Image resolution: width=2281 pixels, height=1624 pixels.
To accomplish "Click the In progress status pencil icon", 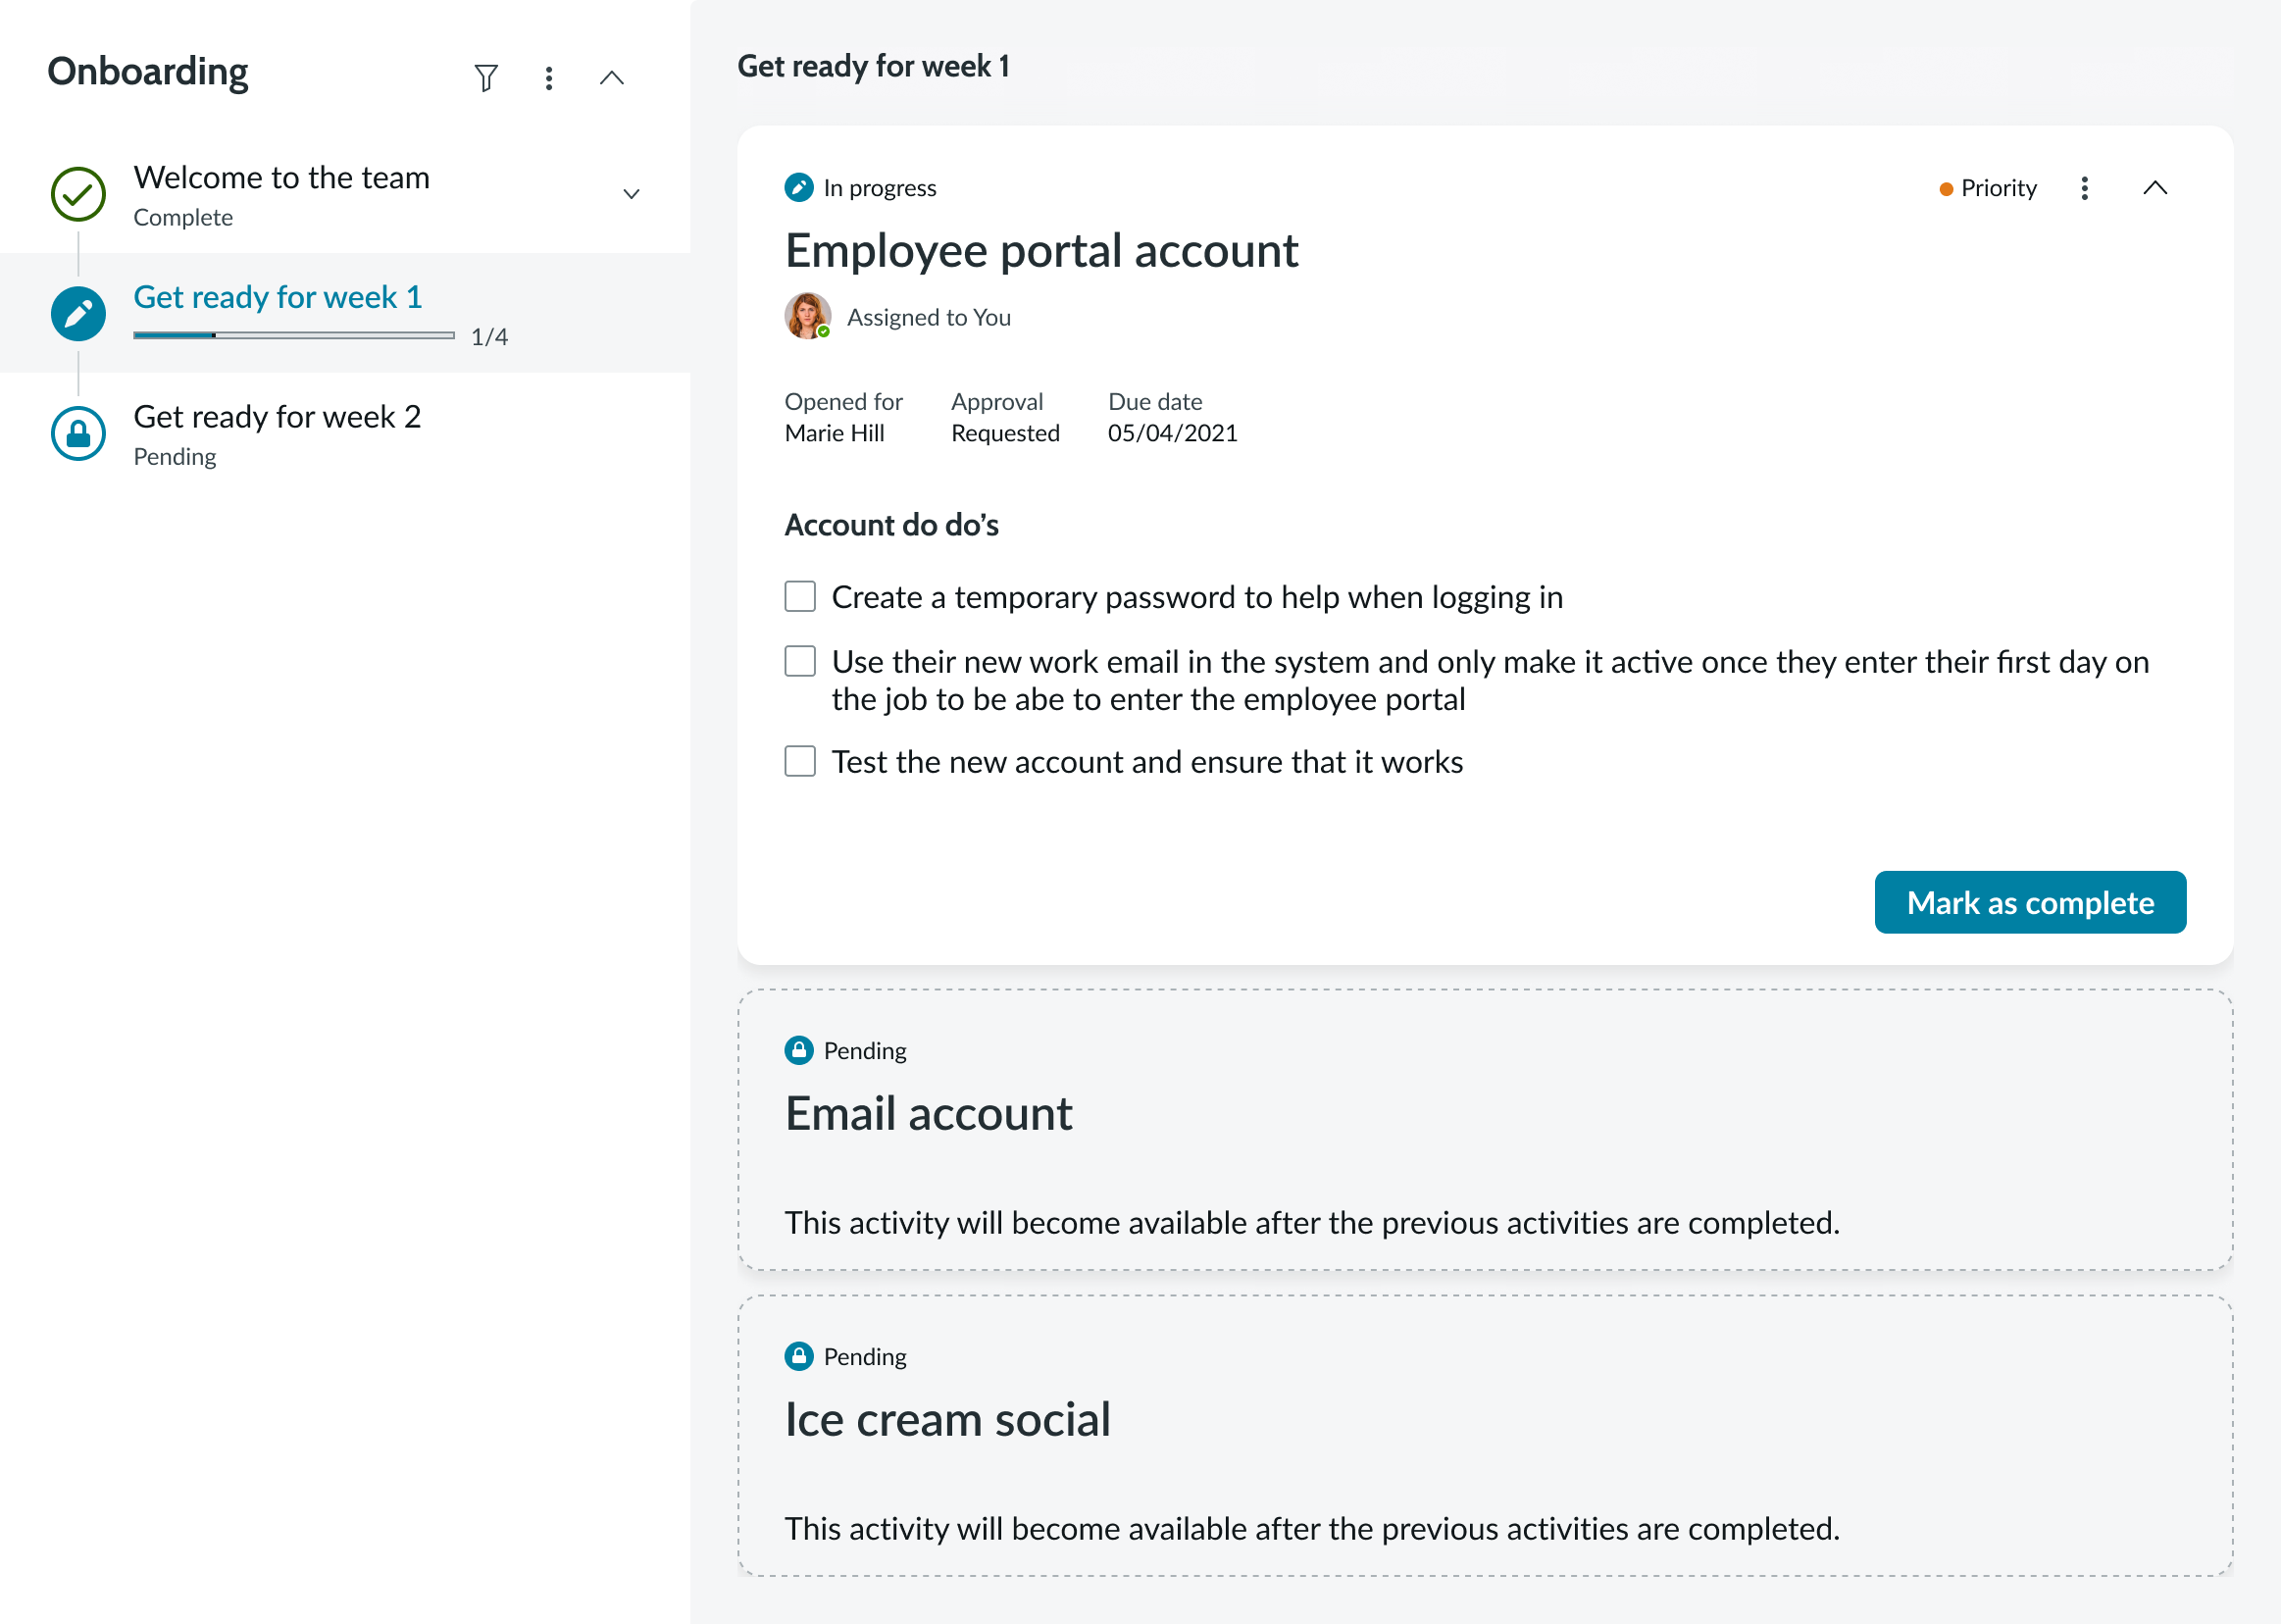I will tap(798, 188).
